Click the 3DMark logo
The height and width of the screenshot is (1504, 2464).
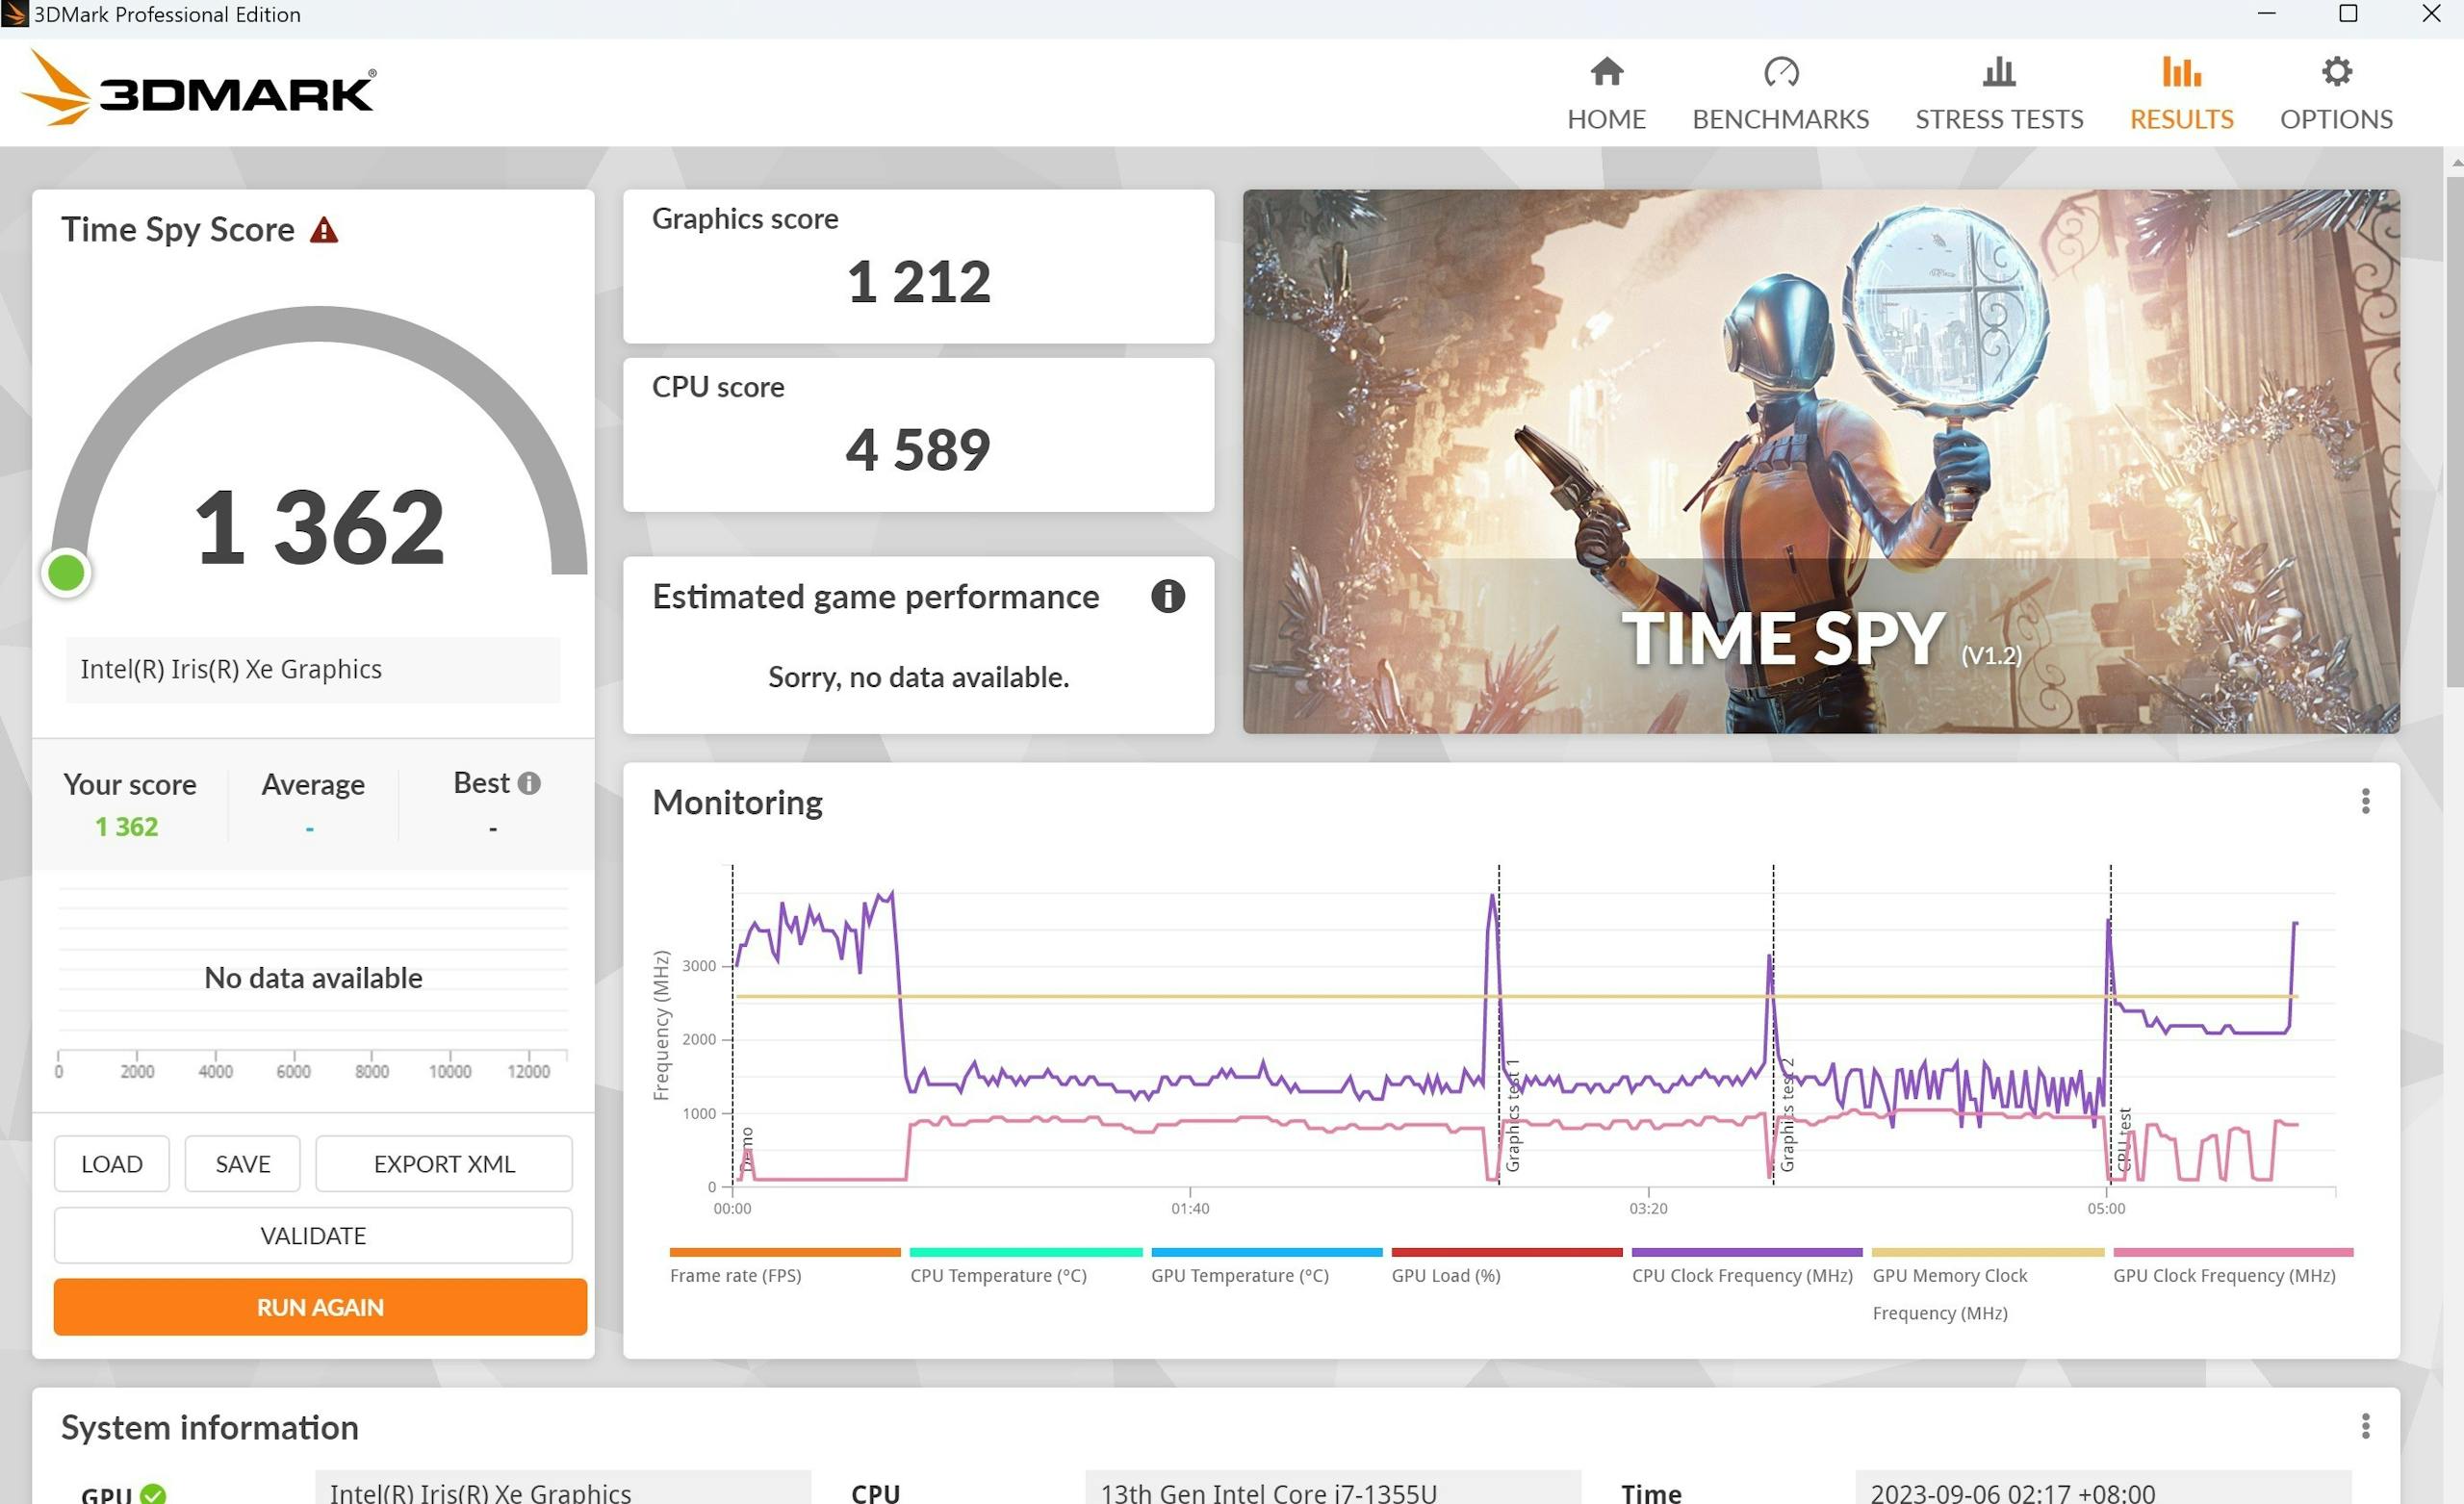click(200, 90)
